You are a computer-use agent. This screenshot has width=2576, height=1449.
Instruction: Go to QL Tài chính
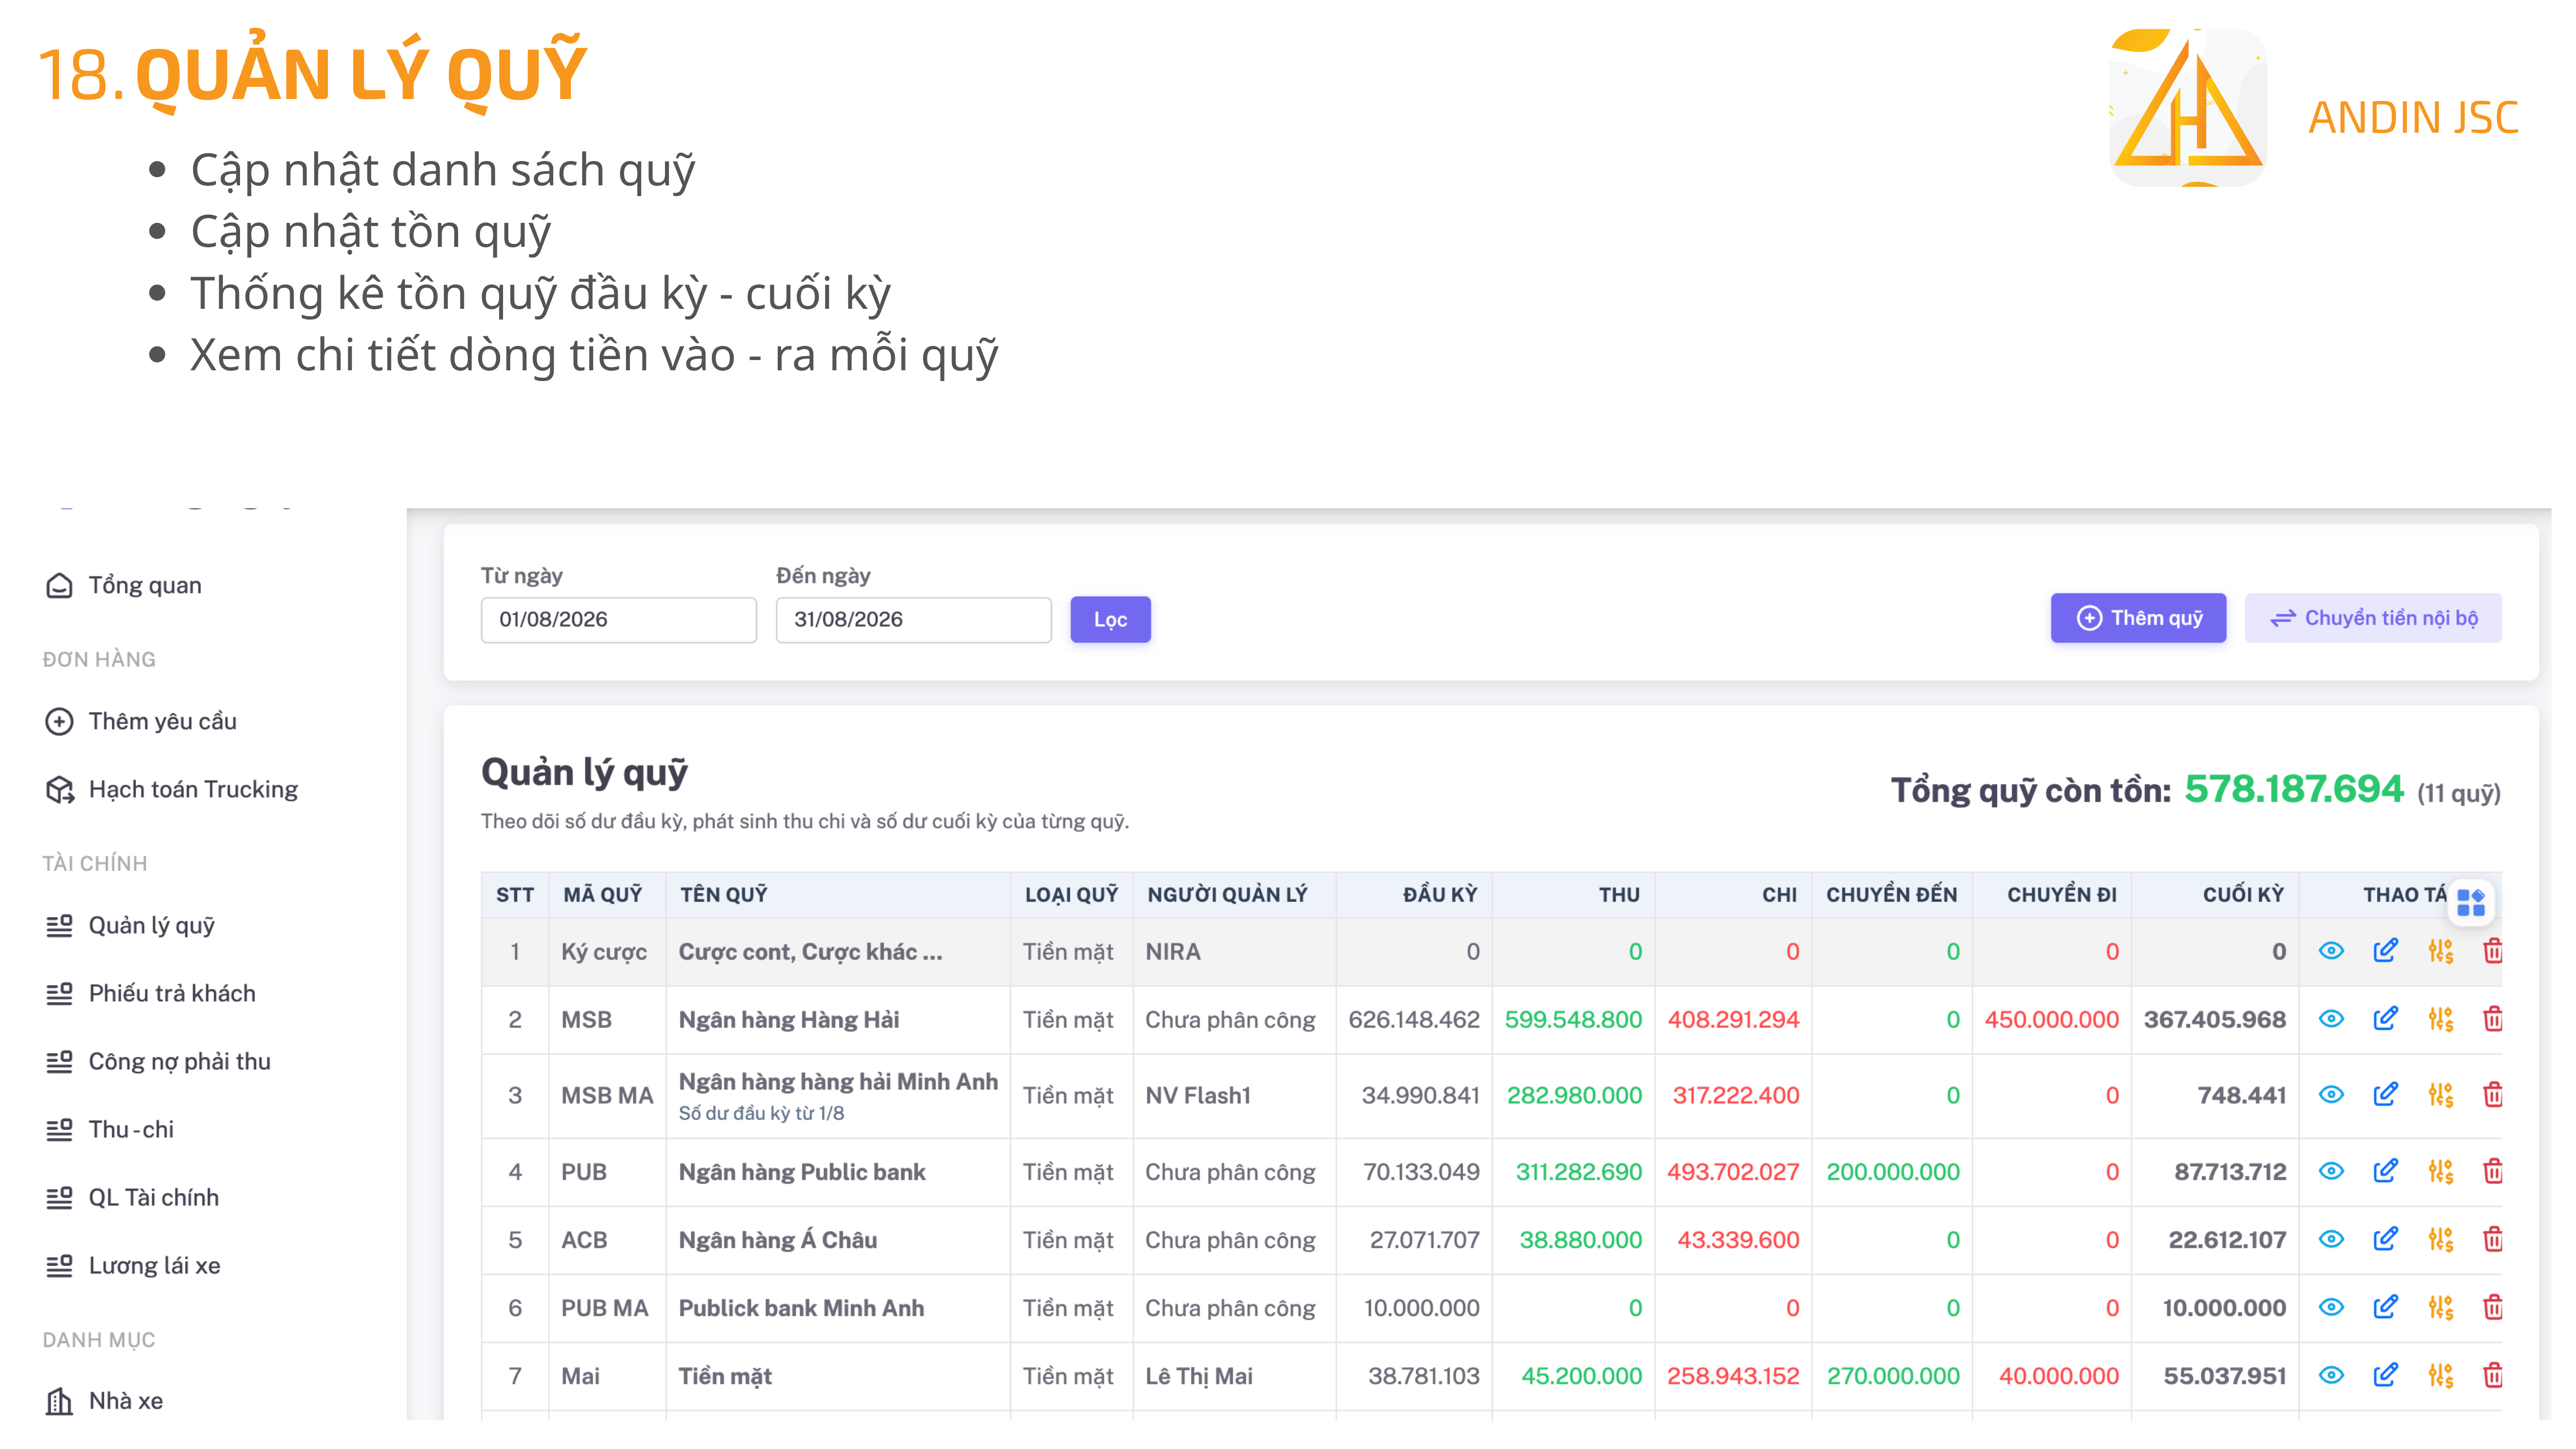[x=132, y=1197]
